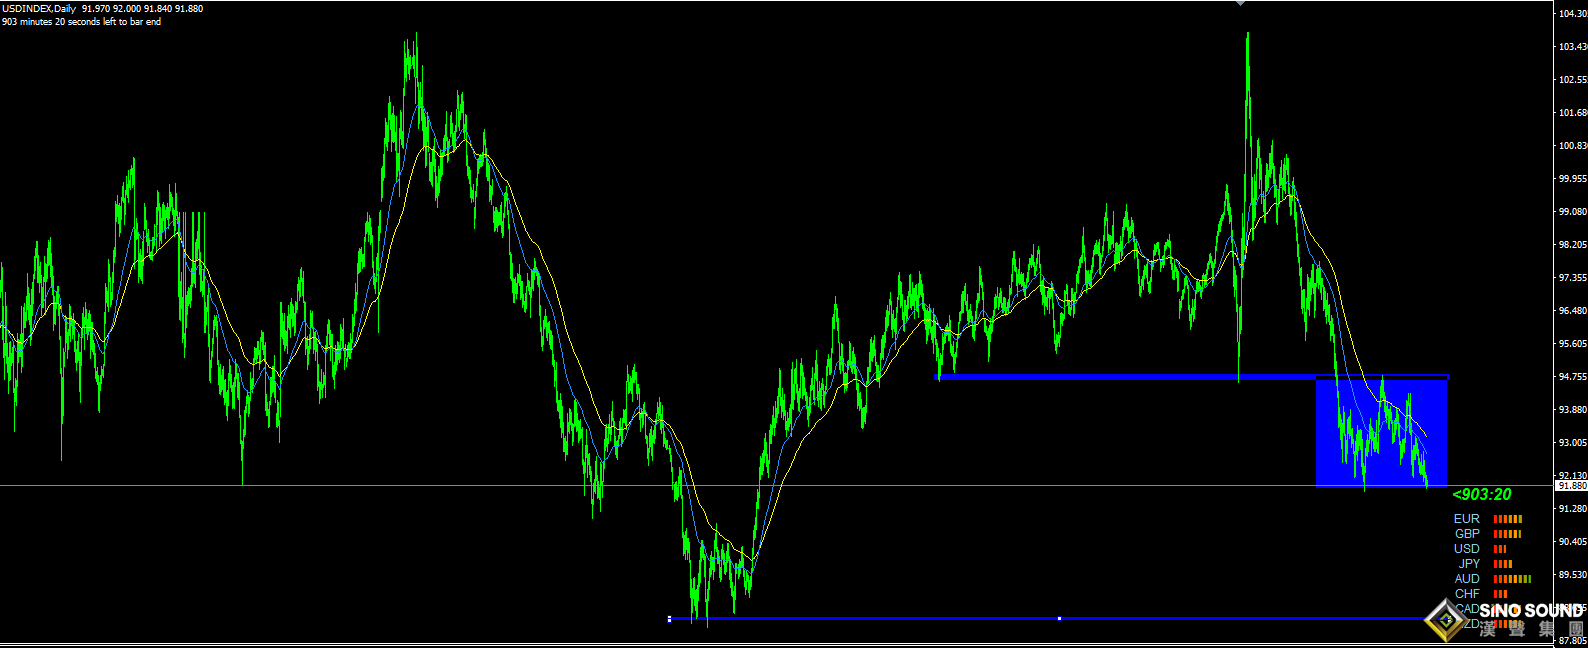Click the GBP strength meter bars
This screenshot has width=1588, height=648.
click(x=1507, y=534)
